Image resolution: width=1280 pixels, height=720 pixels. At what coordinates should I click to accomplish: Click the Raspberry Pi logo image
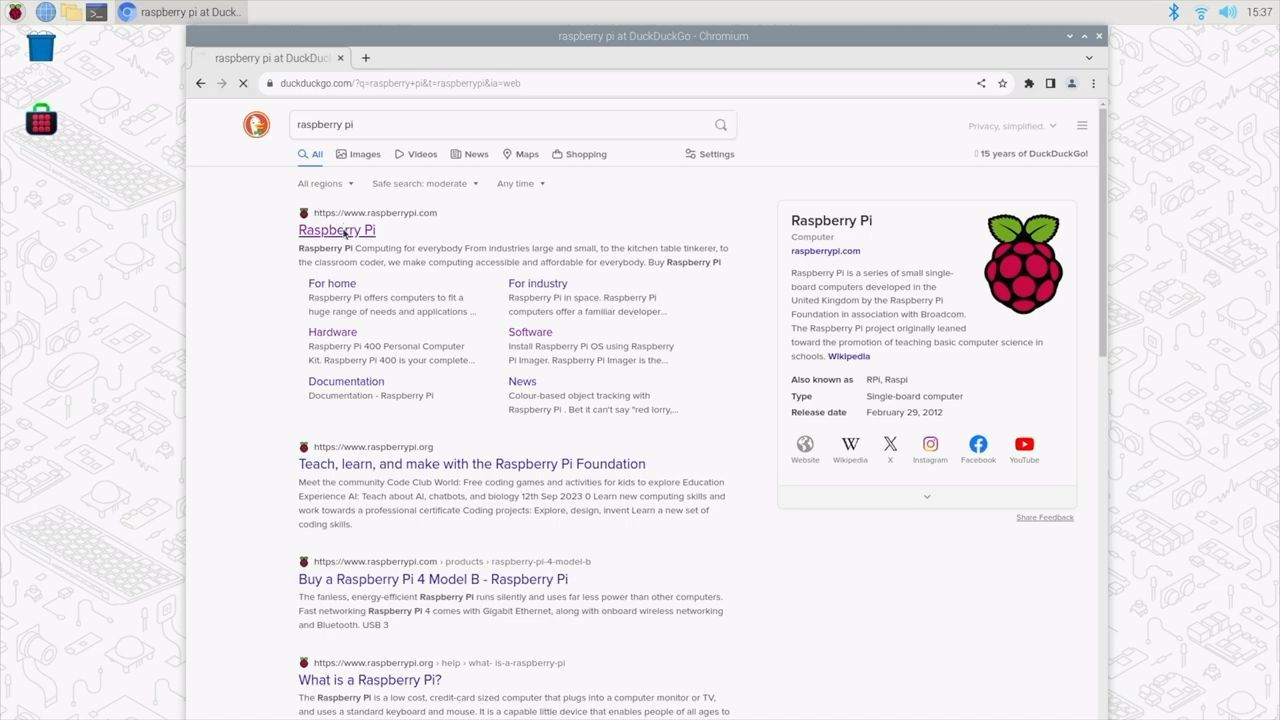(1023, 263)
